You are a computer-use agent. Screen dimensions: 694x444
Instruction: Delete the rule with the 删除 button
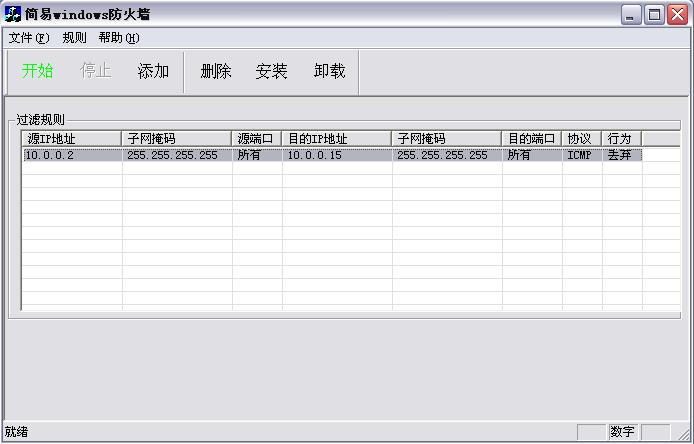pos(216,71)
